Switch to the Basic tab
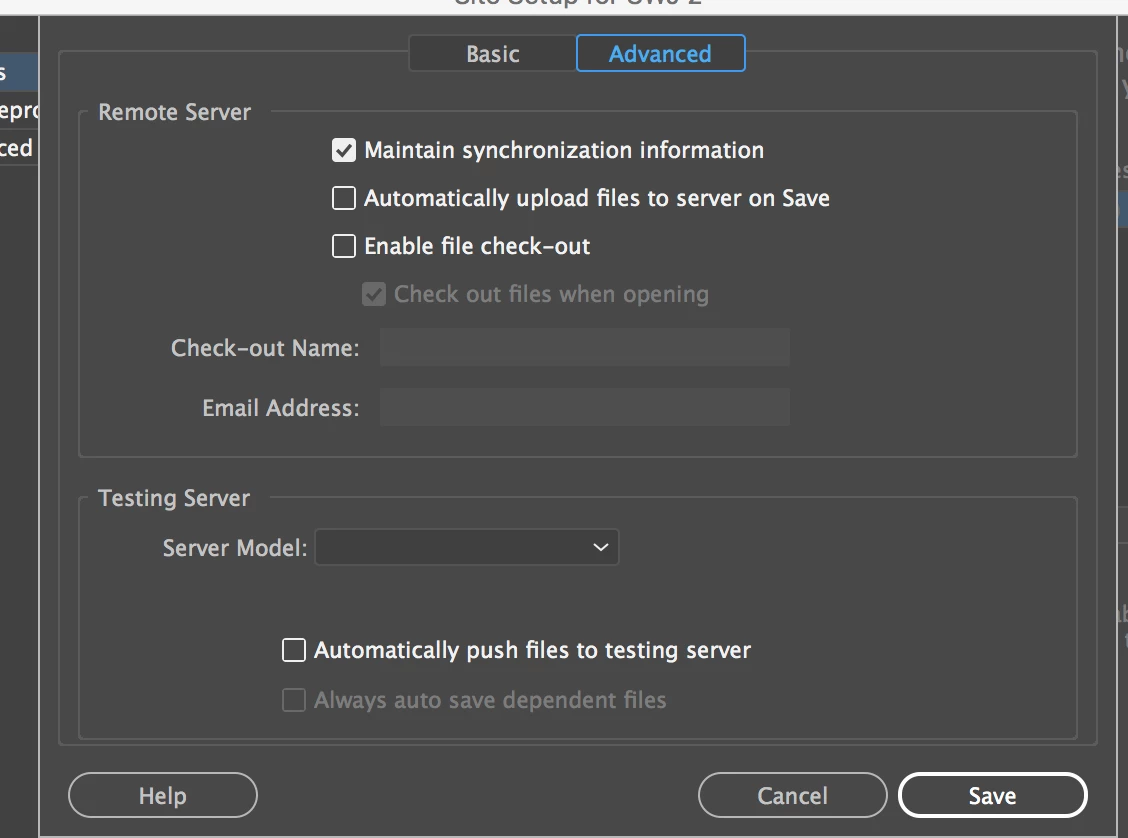This screenshot has height=838, width=1128. [x=493, y=53]
